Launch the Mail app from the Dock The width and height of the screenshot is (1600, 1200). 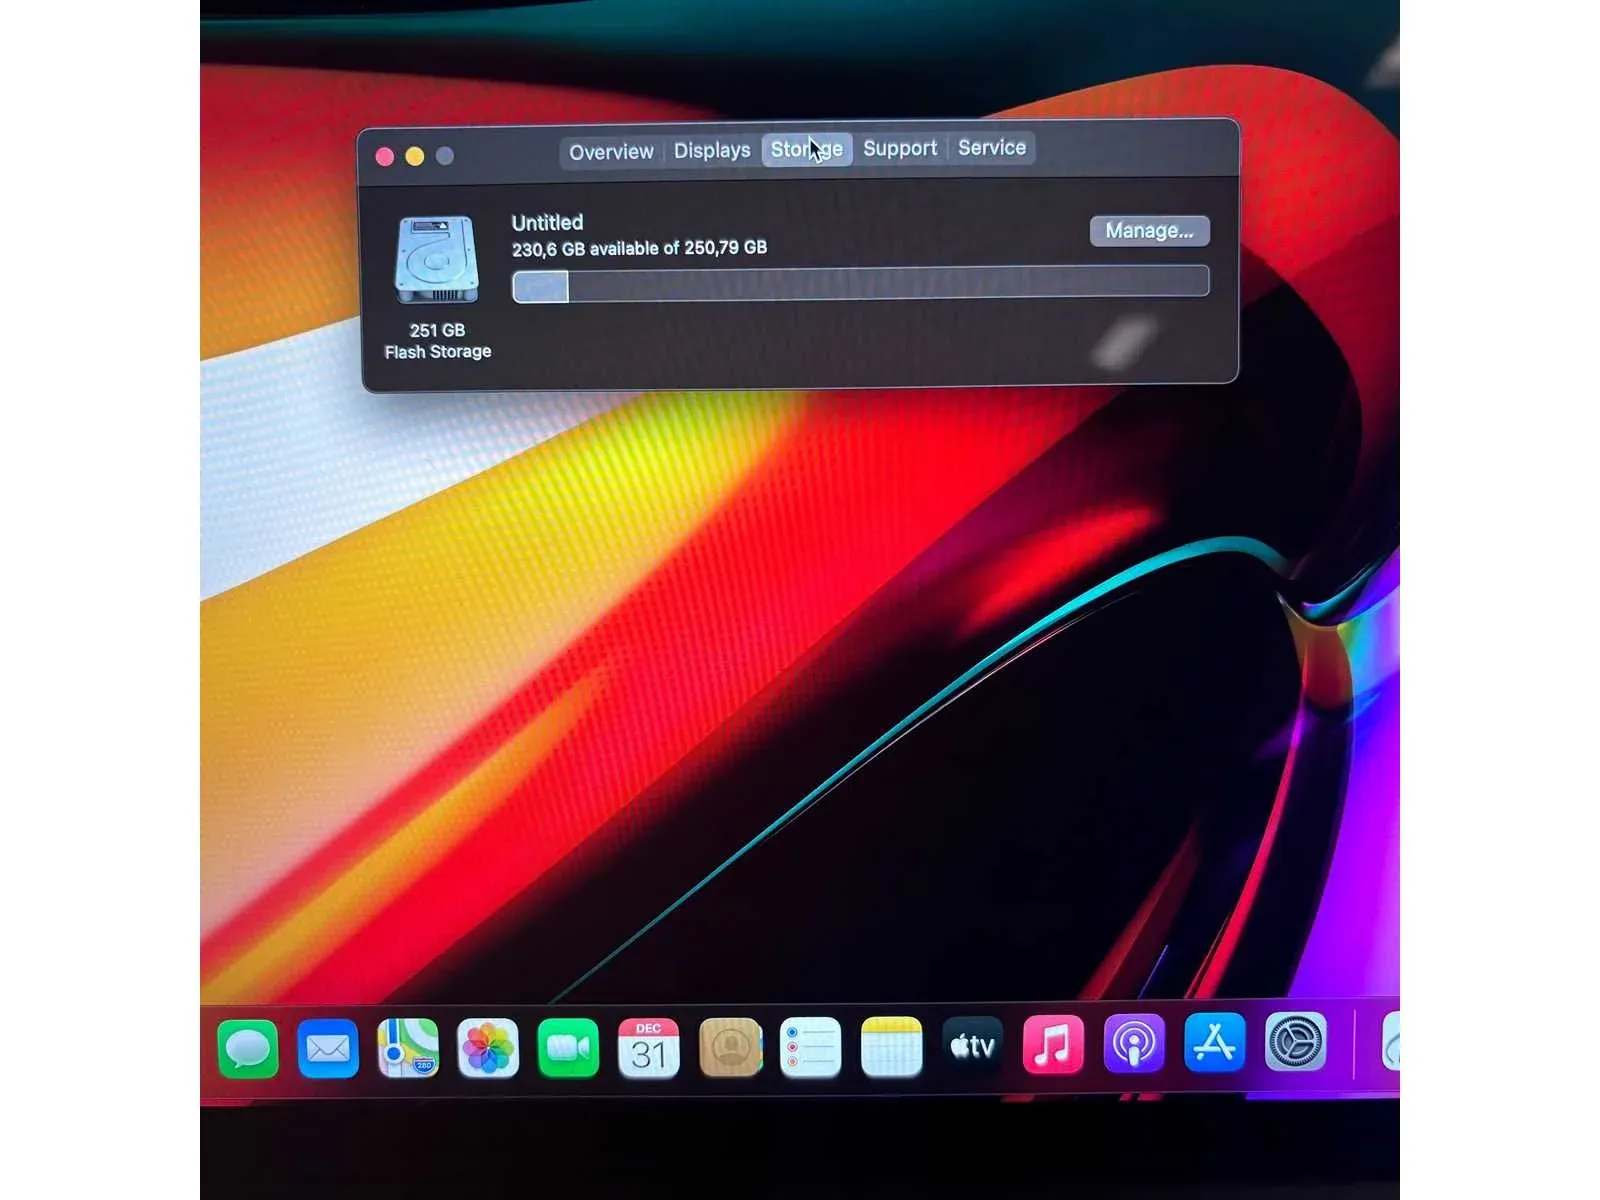[328, 1049]
